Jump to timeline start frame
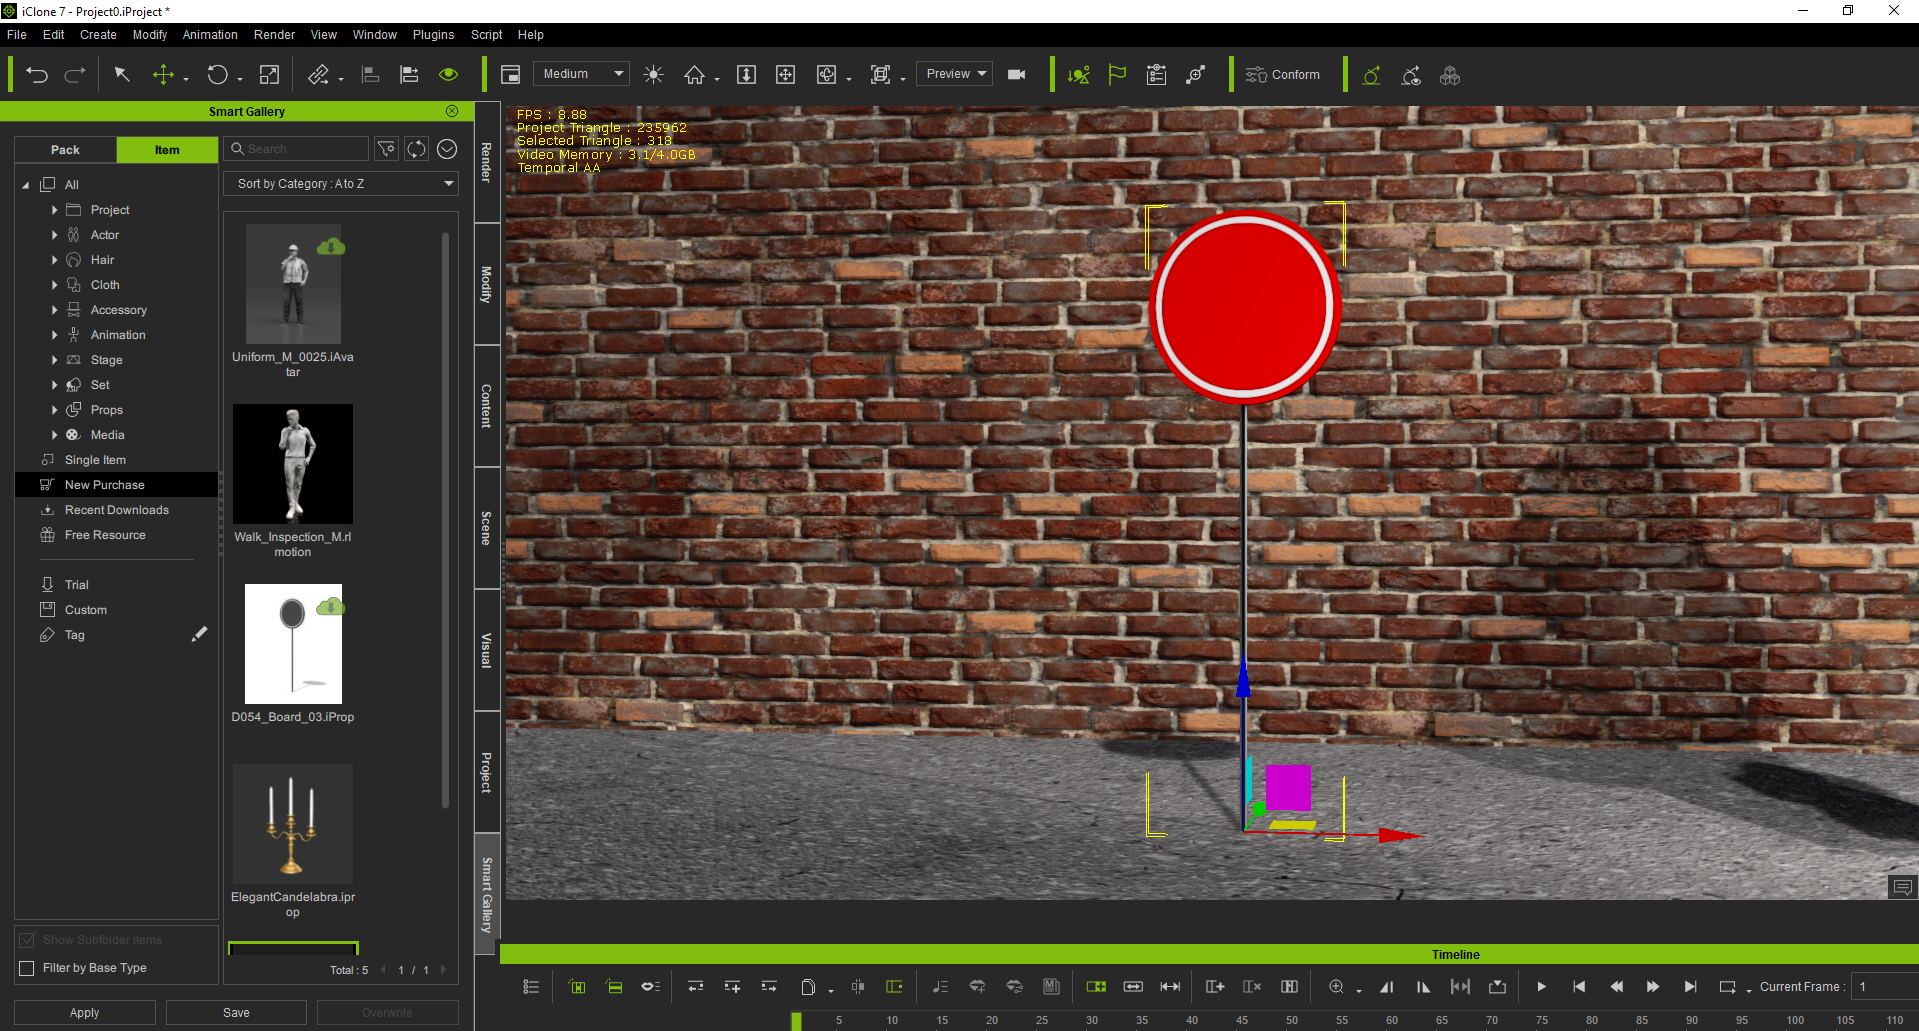 pyautogui.click(x=1579, y=987)
